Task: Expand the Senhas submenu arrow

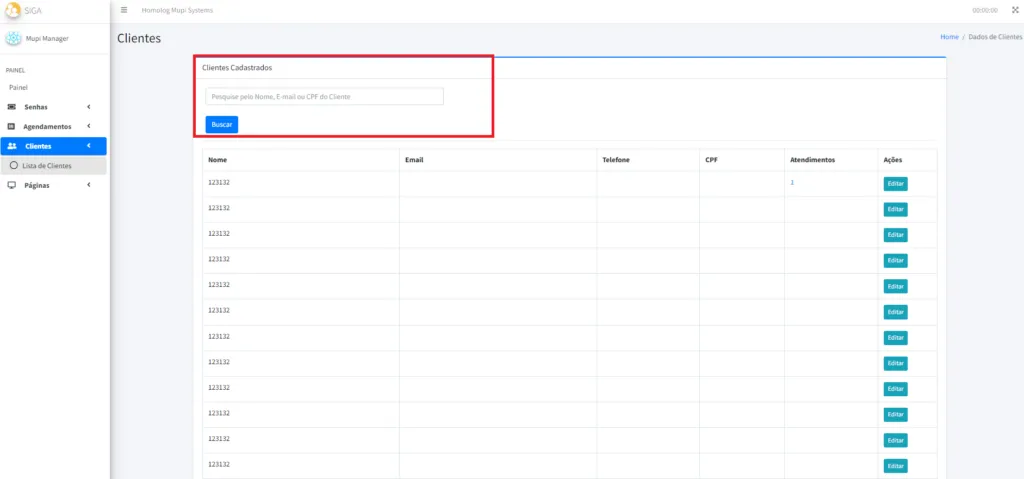Action: pos(89,107)
